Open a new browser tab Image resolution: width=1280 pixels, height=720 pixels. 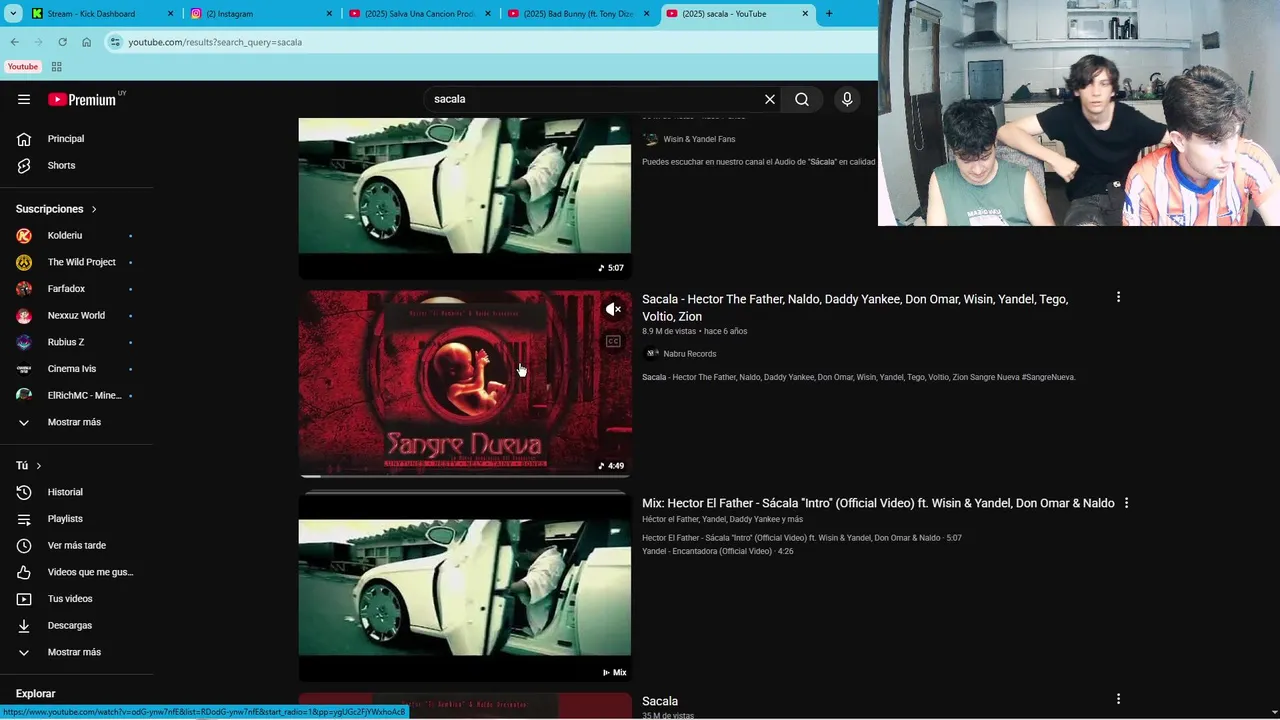pos(829,14)
